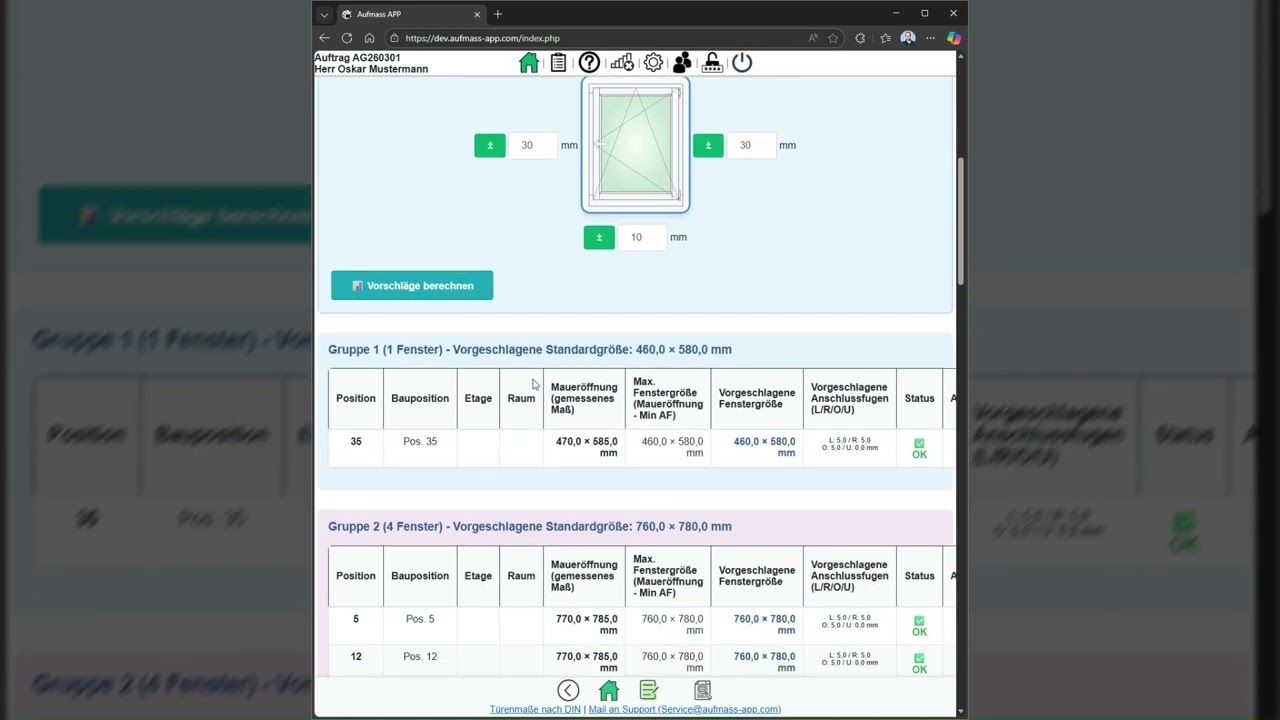Click the window preview thumbnail
1280x720 pixels.
pos(636,146)
